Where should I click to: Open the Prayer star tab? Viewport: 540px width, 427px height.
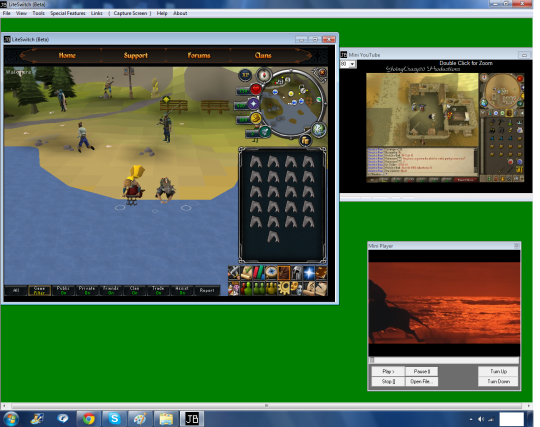309,272
